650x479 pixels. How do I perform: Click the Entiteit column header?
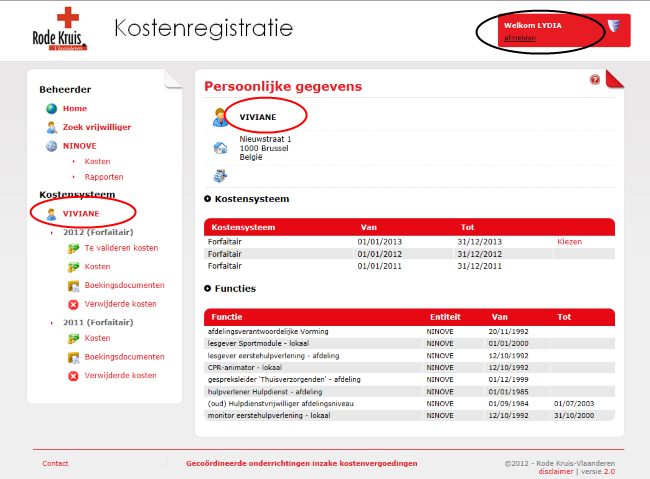[445, 317]
